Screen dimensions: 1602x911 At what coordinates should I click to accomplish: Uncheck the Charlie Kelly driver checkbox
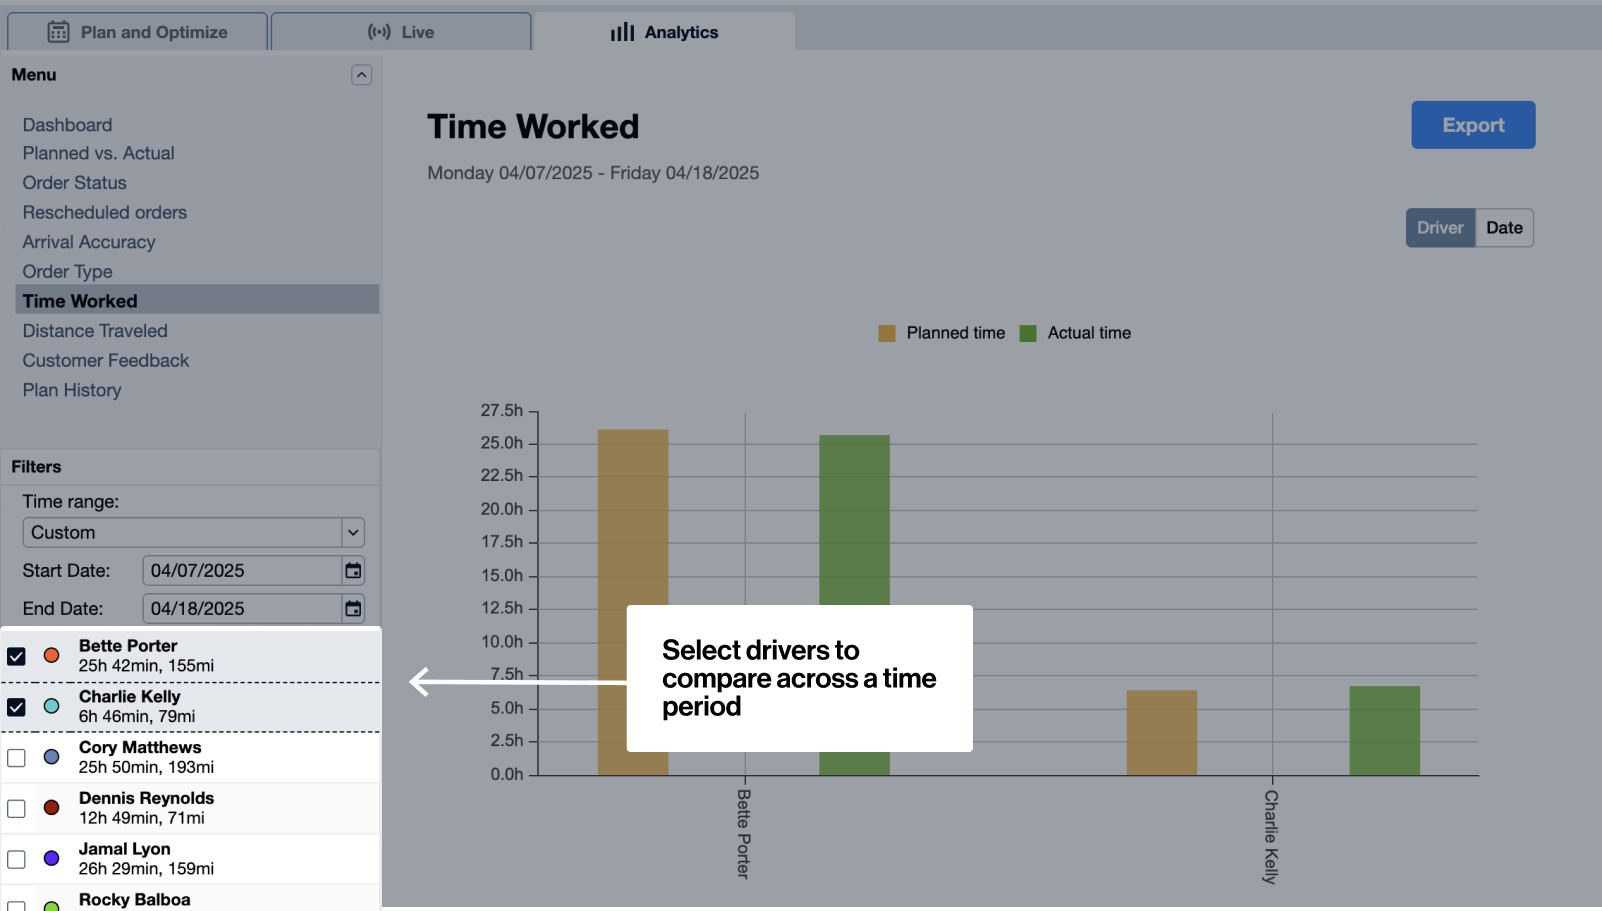tap(16, 706)
